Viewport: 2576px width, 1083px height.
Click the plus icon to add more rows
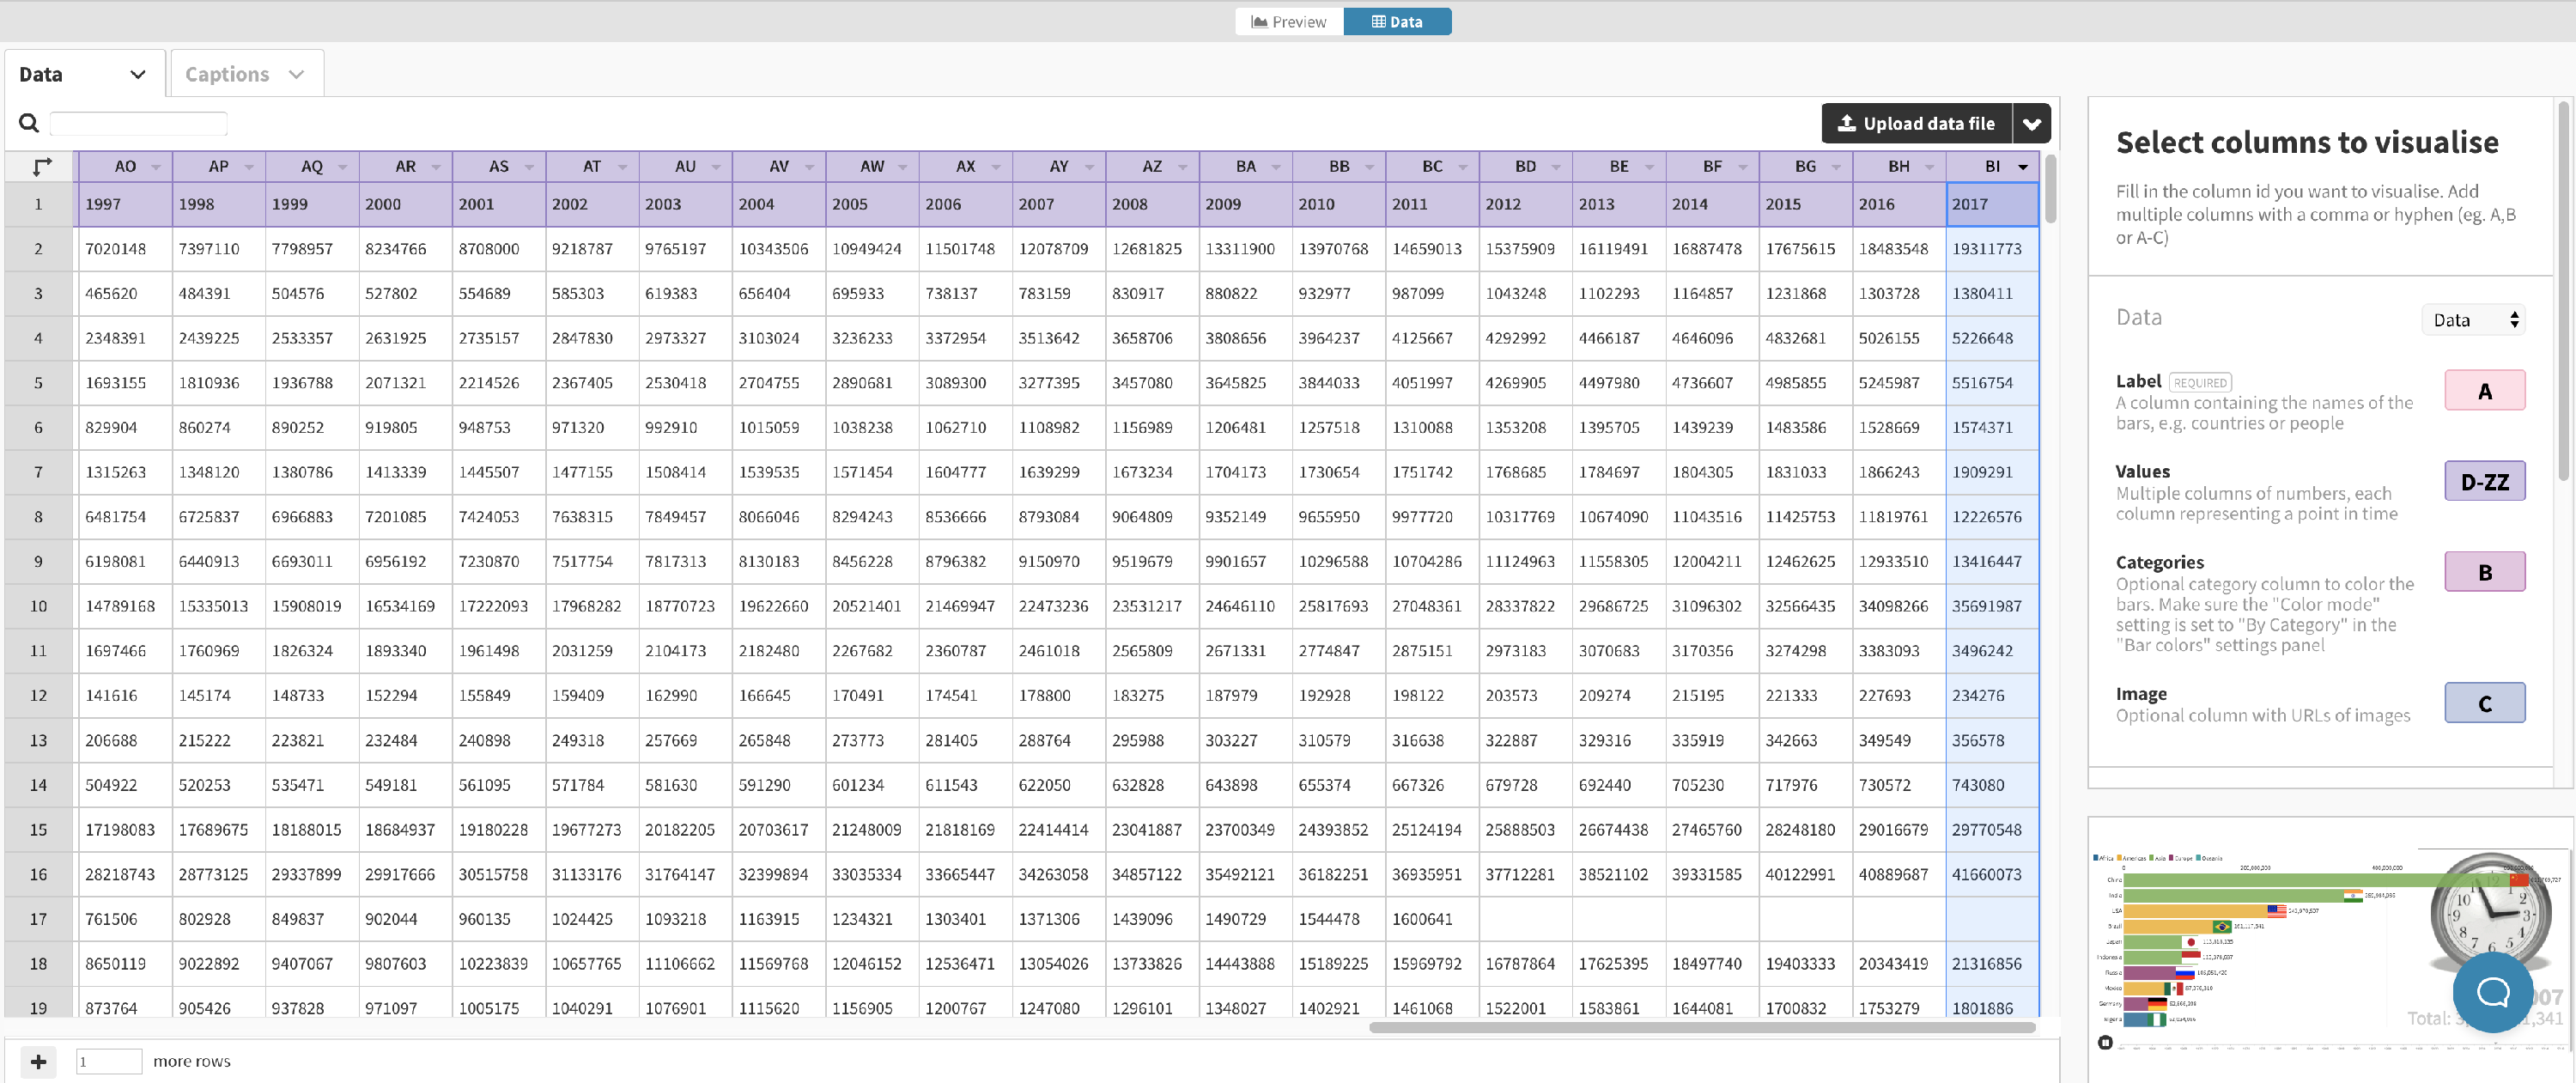(x=39, y=1061)
